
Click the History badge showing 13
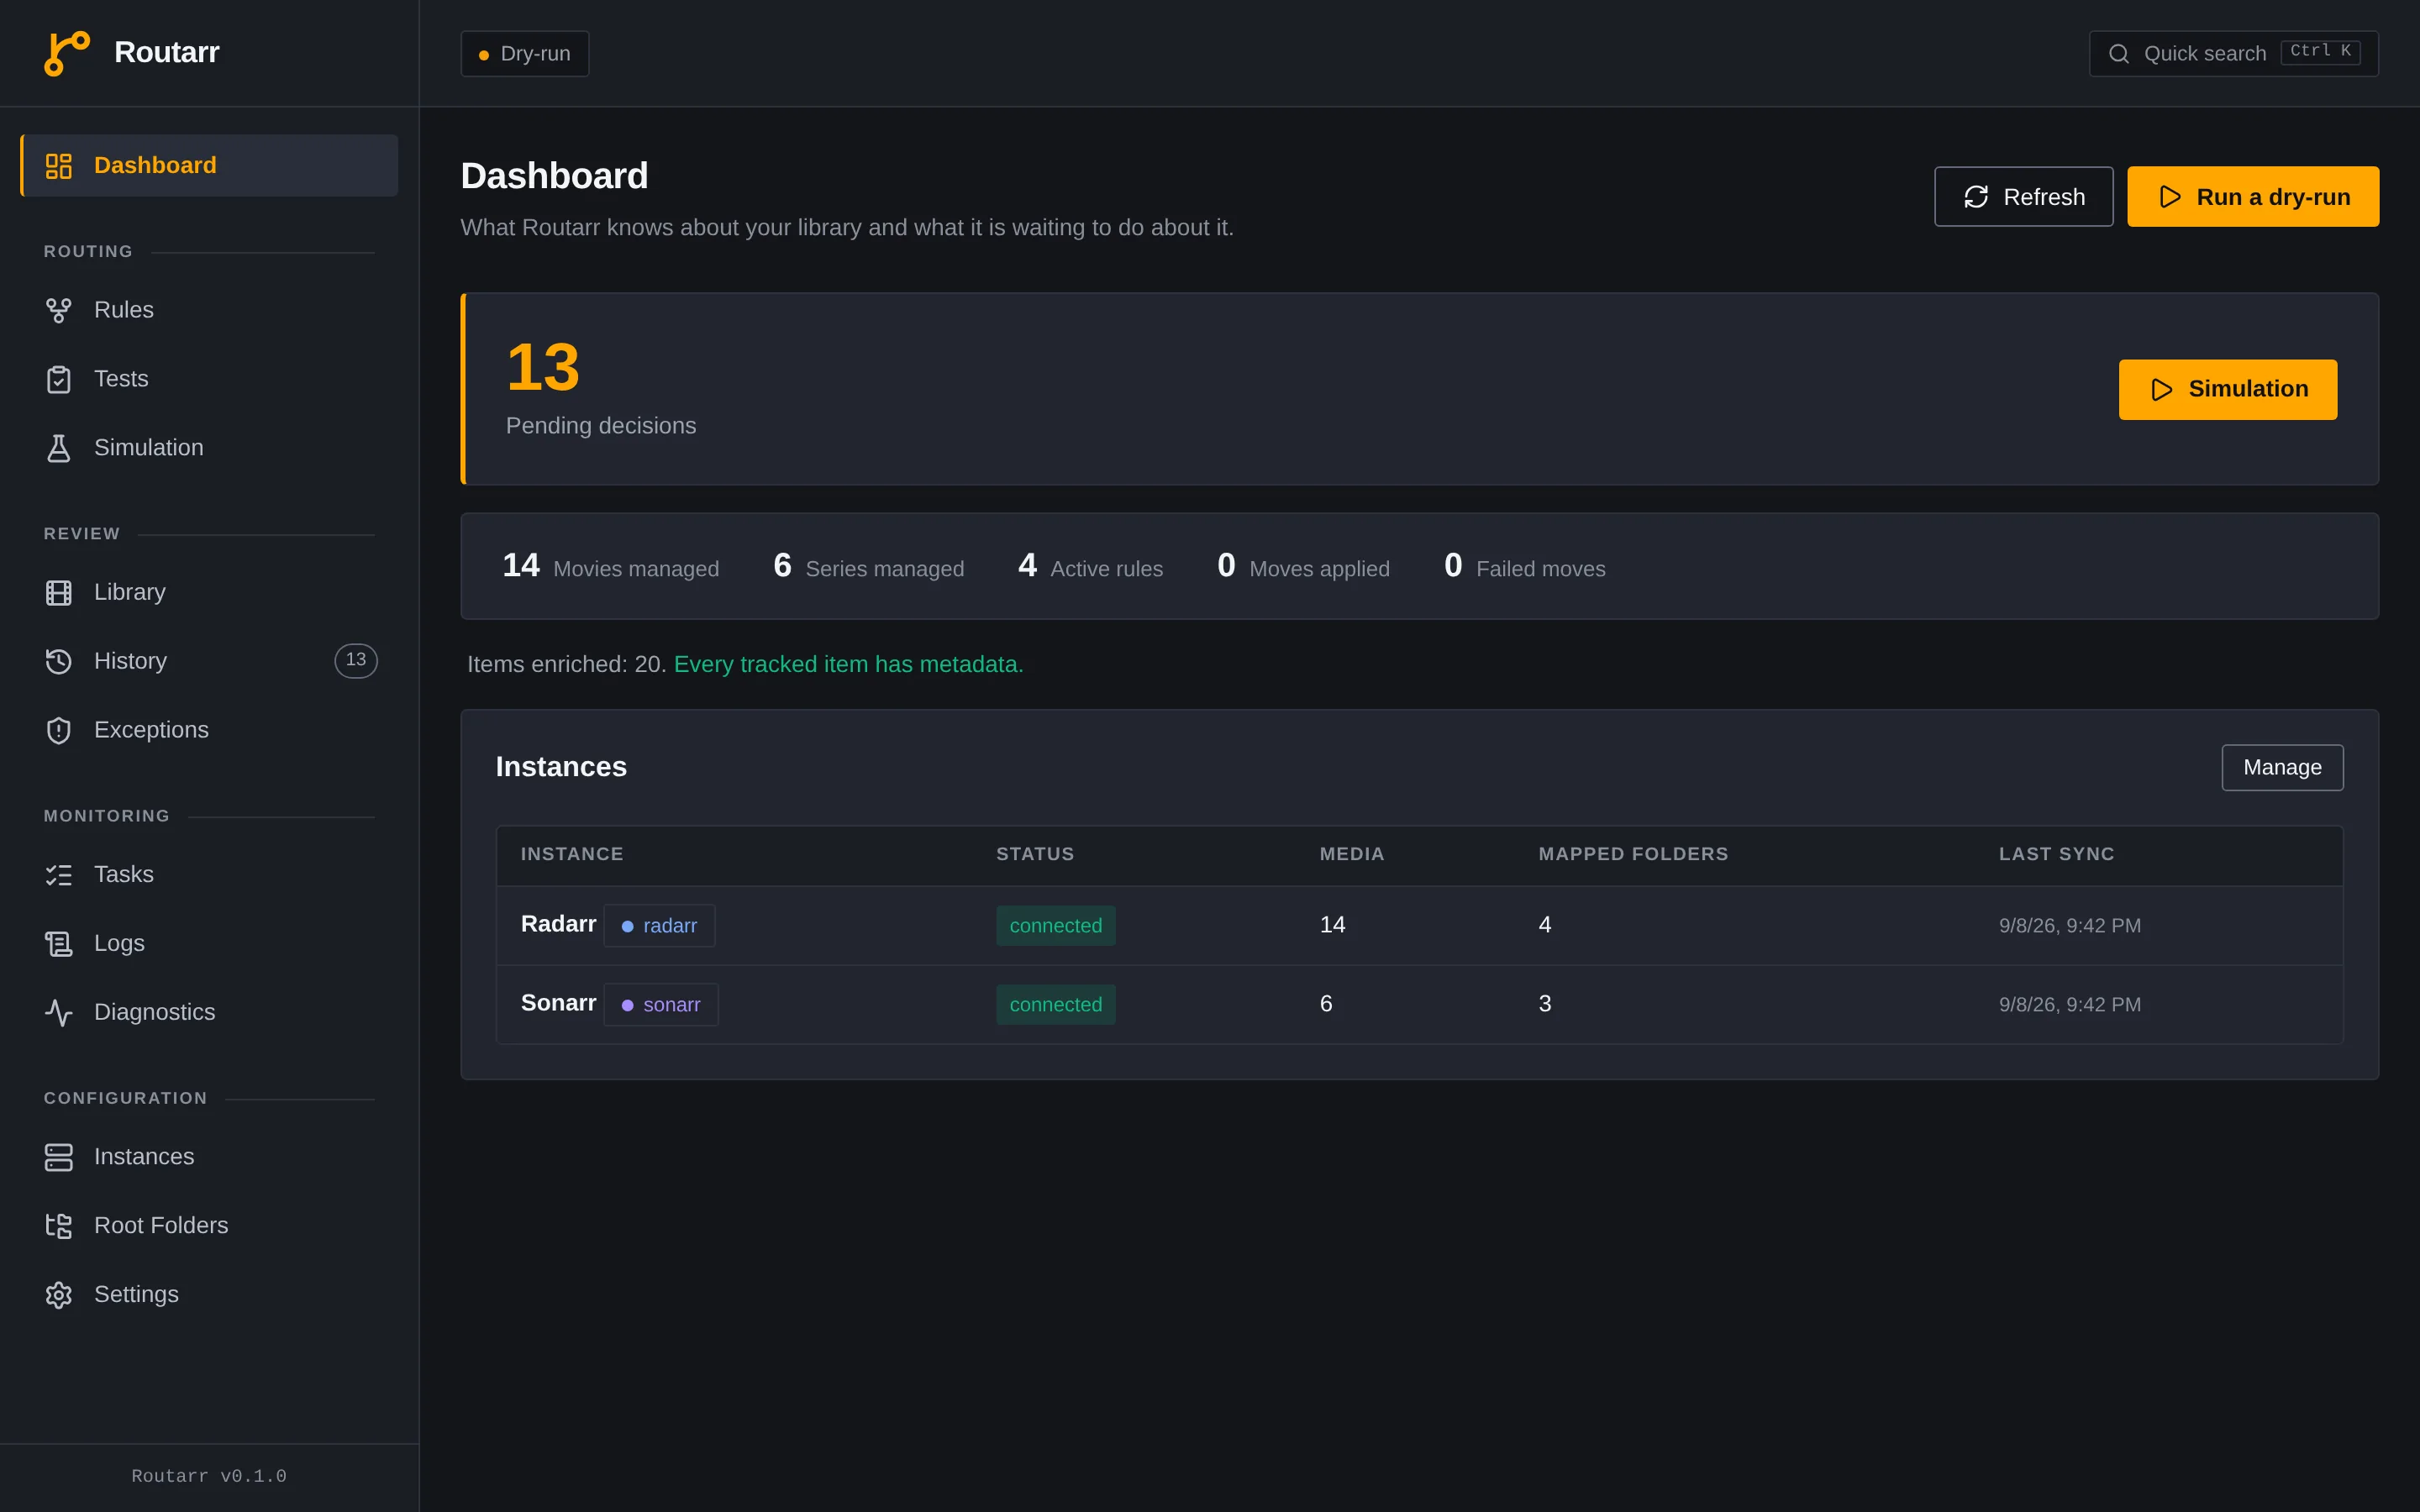coord(356,660)
